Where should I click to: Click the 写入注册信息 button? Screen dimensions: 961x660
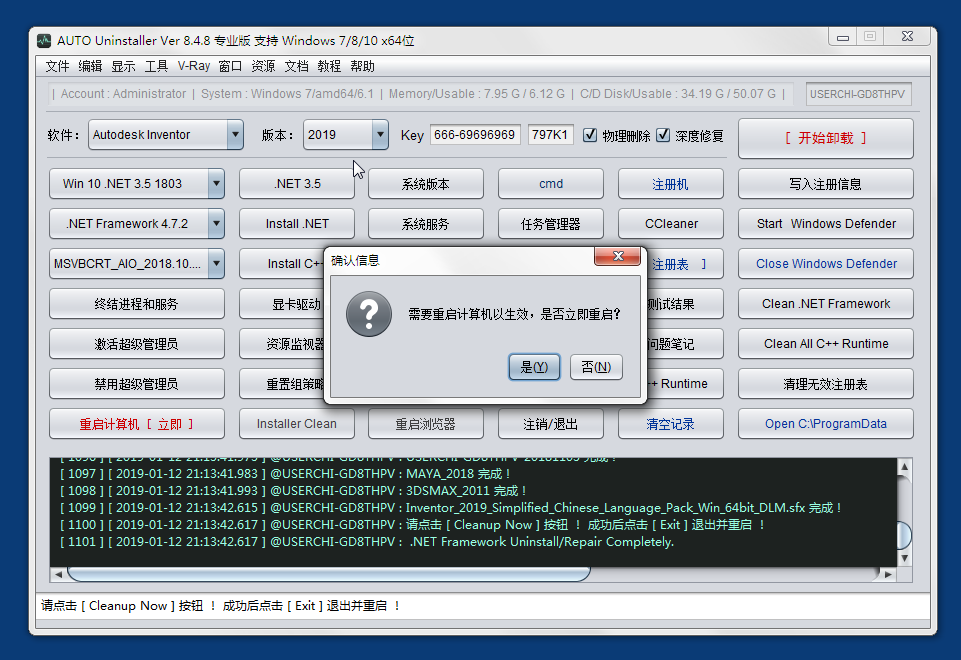(x=826, y=184)
